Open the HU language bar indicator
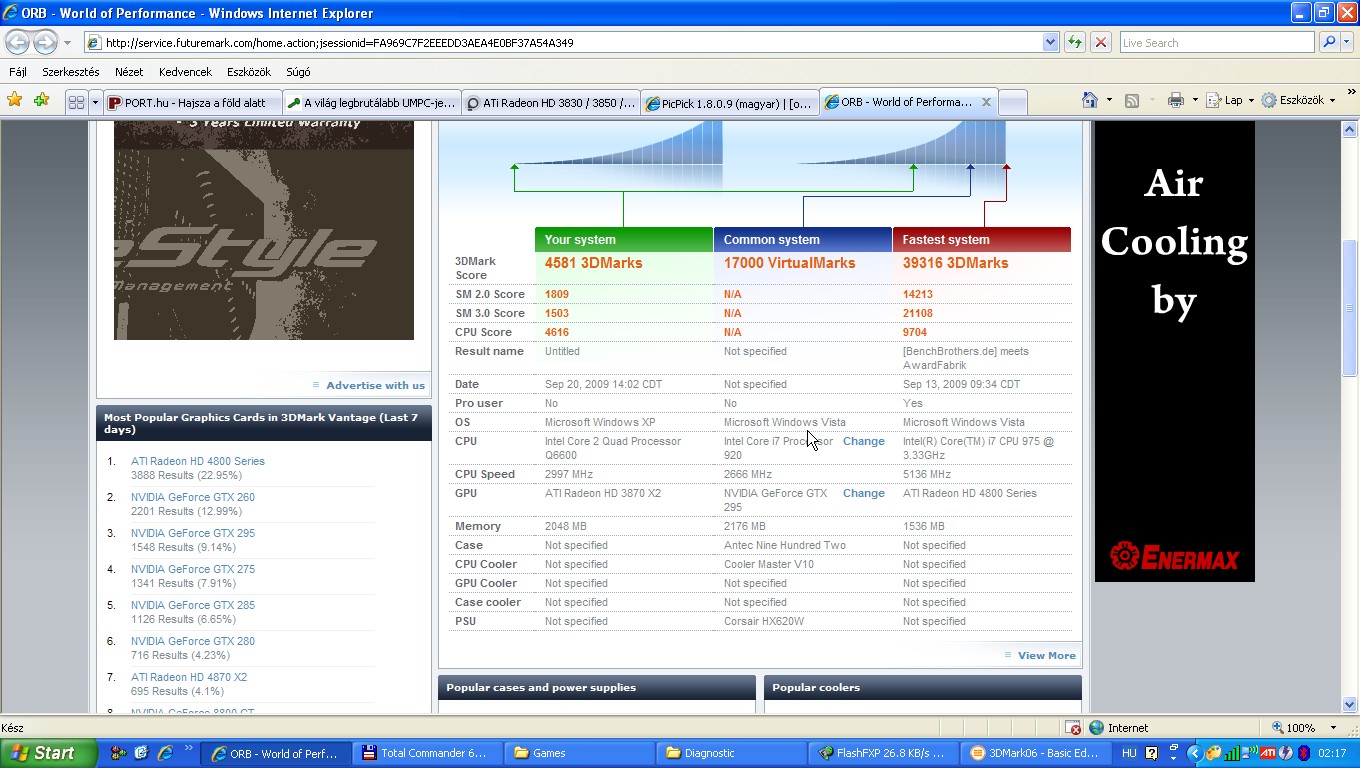 [1129, 753]
